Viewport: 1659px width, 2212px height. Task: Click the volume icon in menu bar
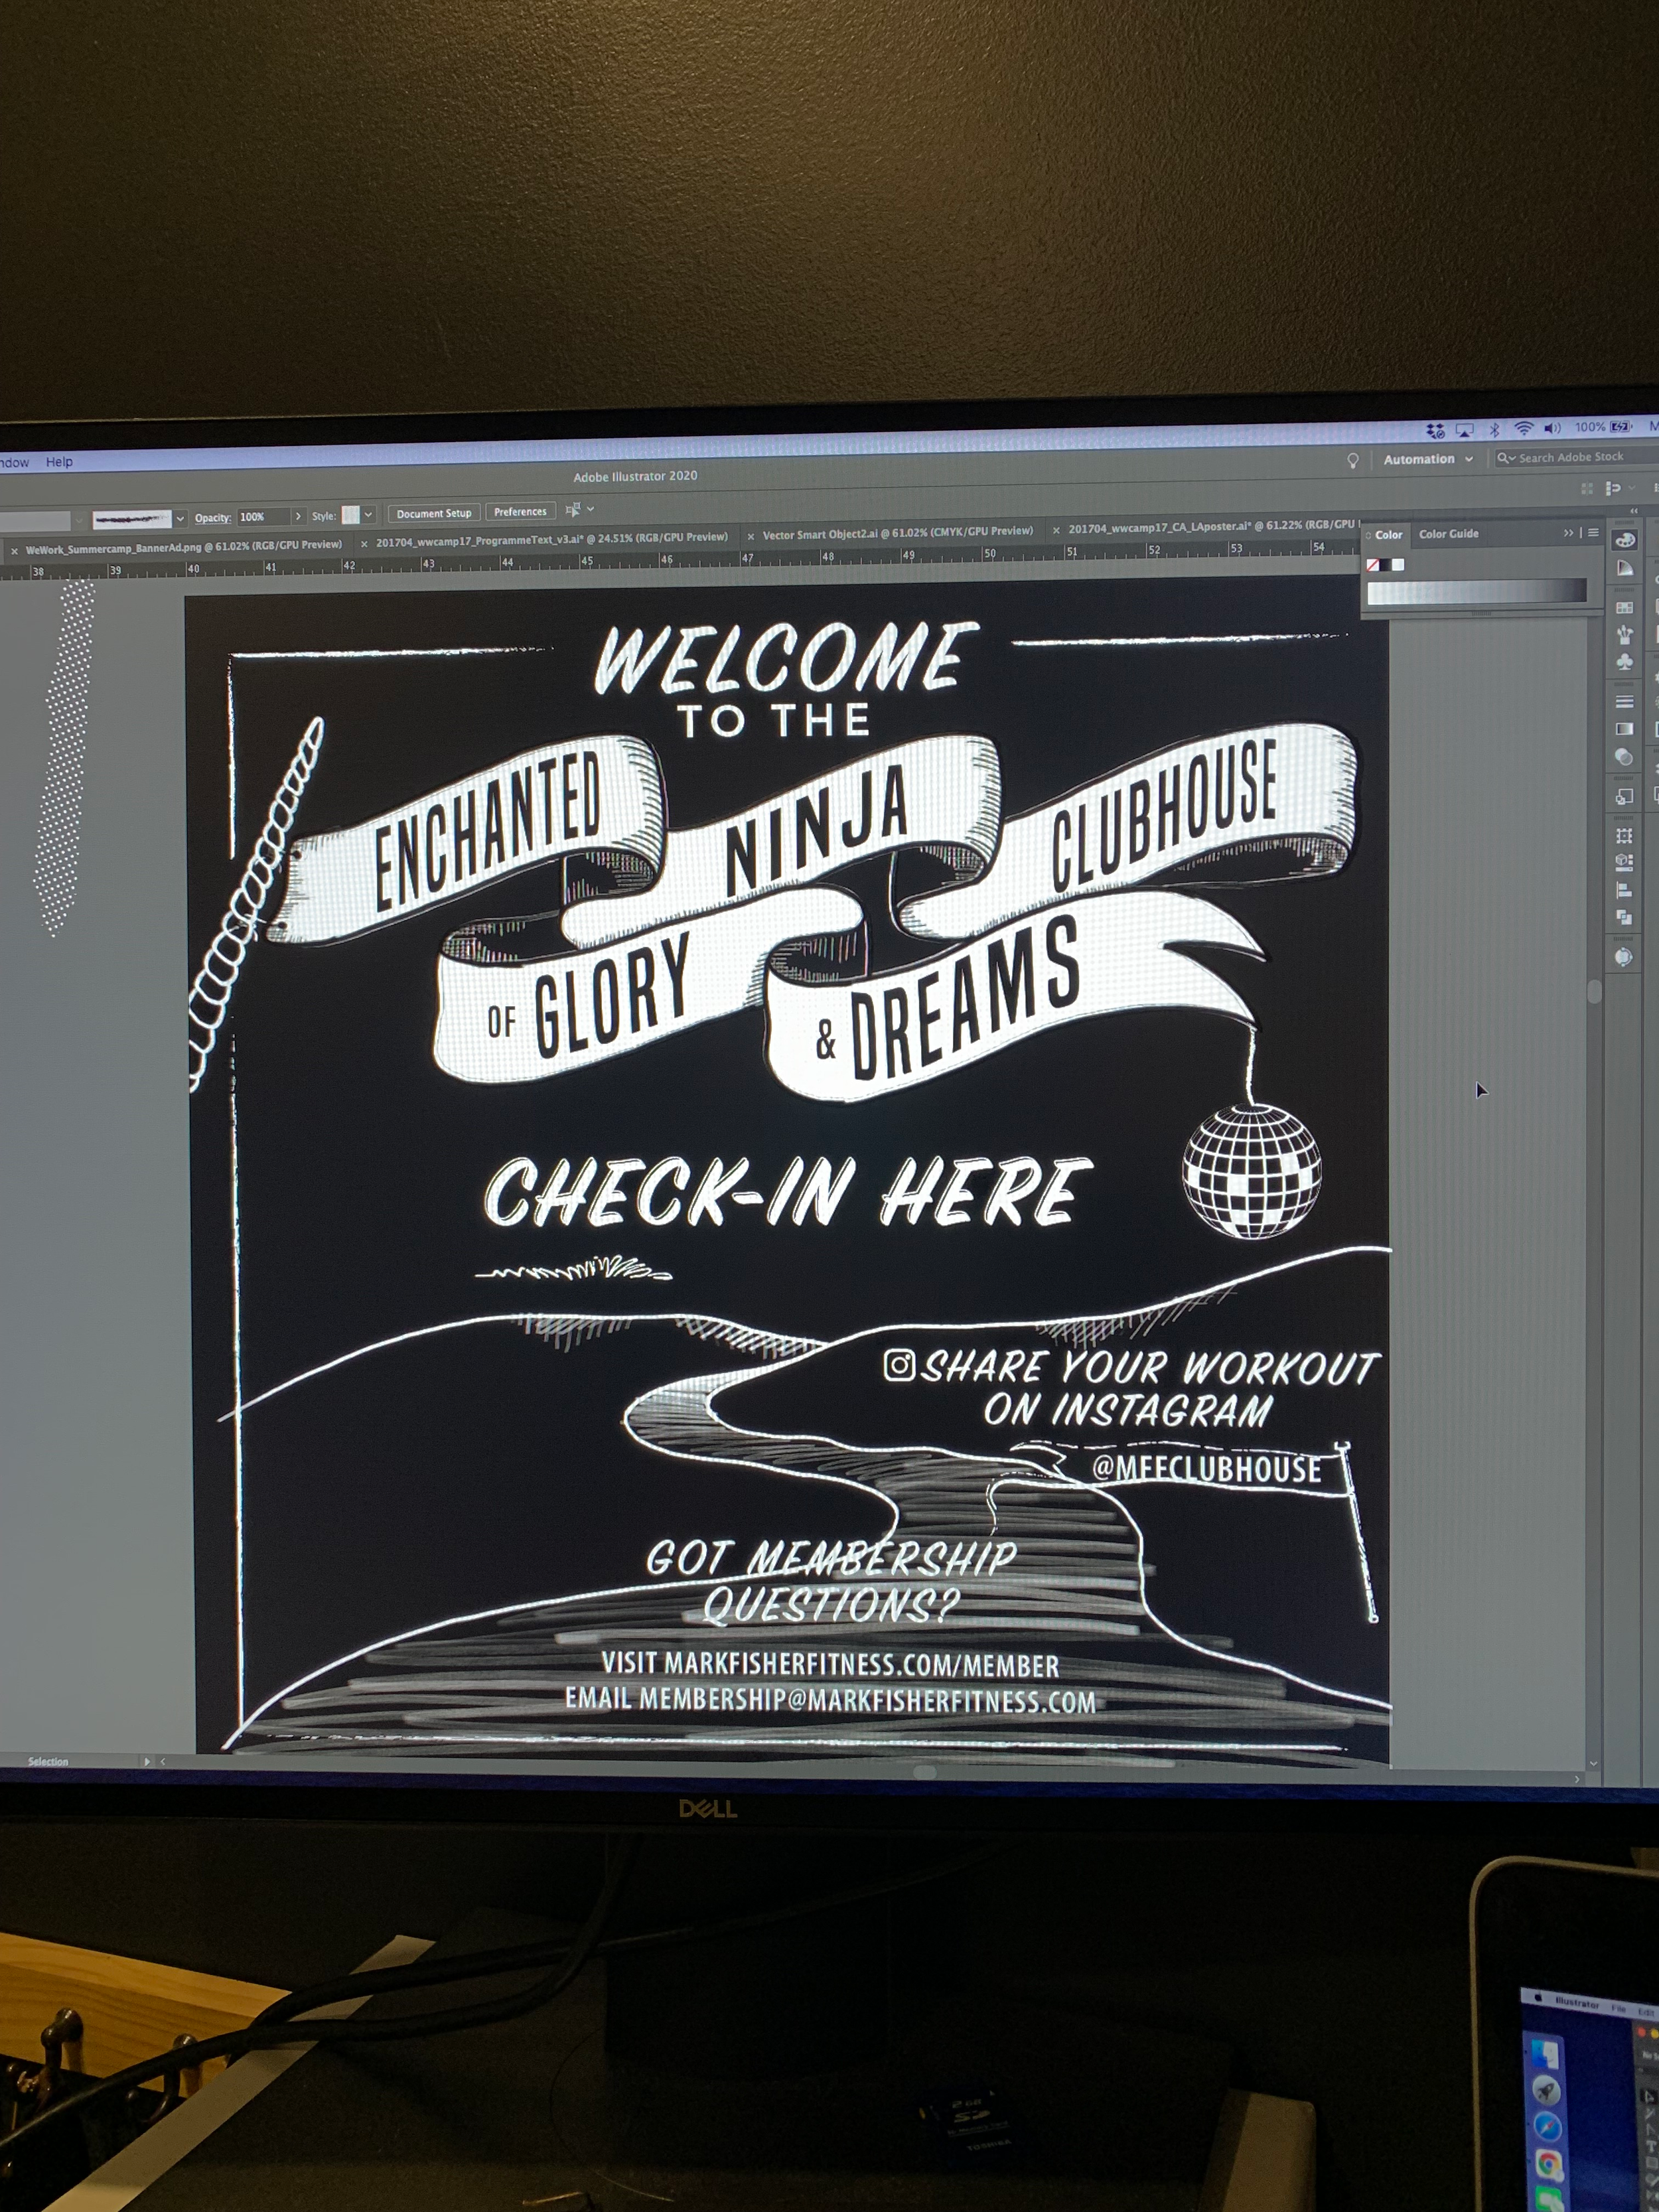(x=1552, y=428)
